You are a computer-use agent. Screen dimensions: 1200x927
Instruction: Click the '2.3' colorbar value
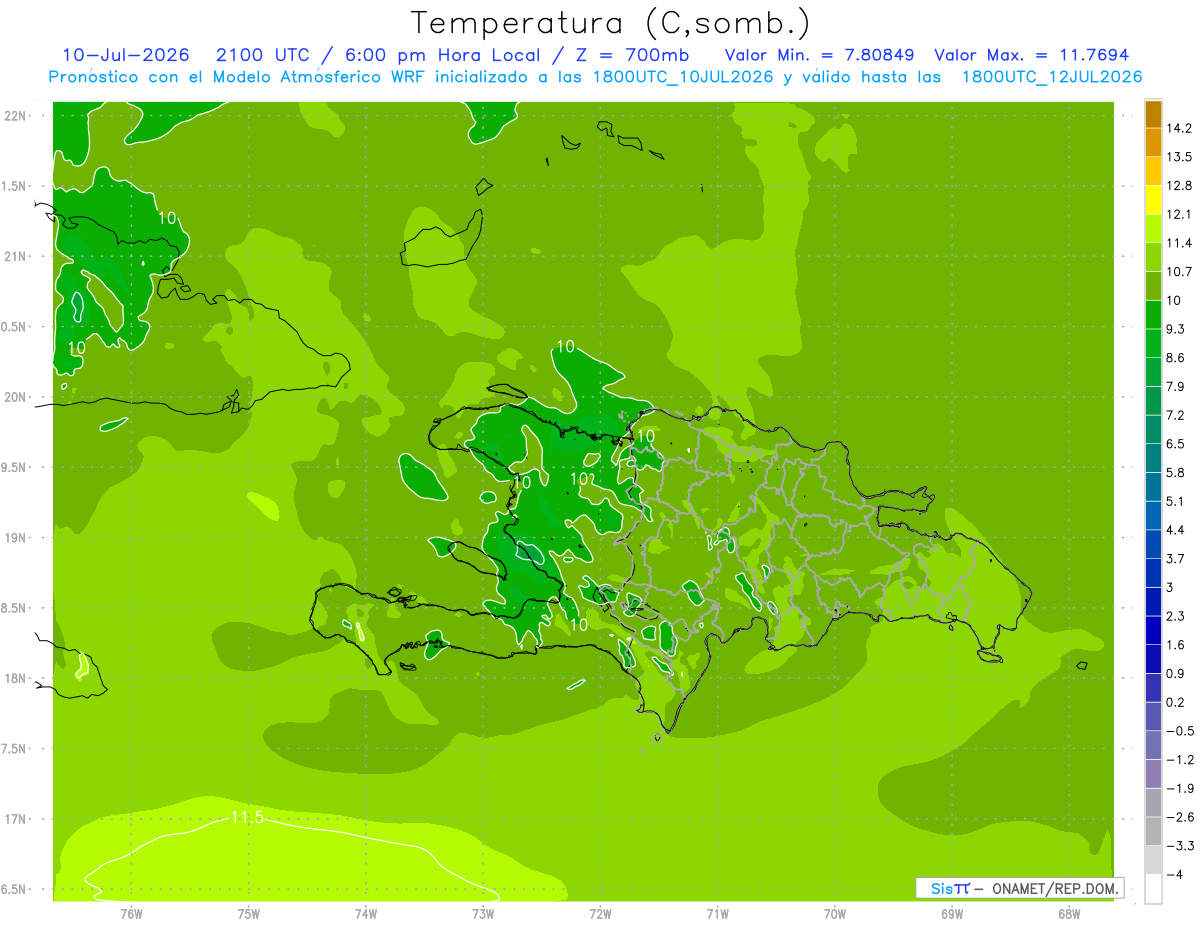(x=1177, y=616)
